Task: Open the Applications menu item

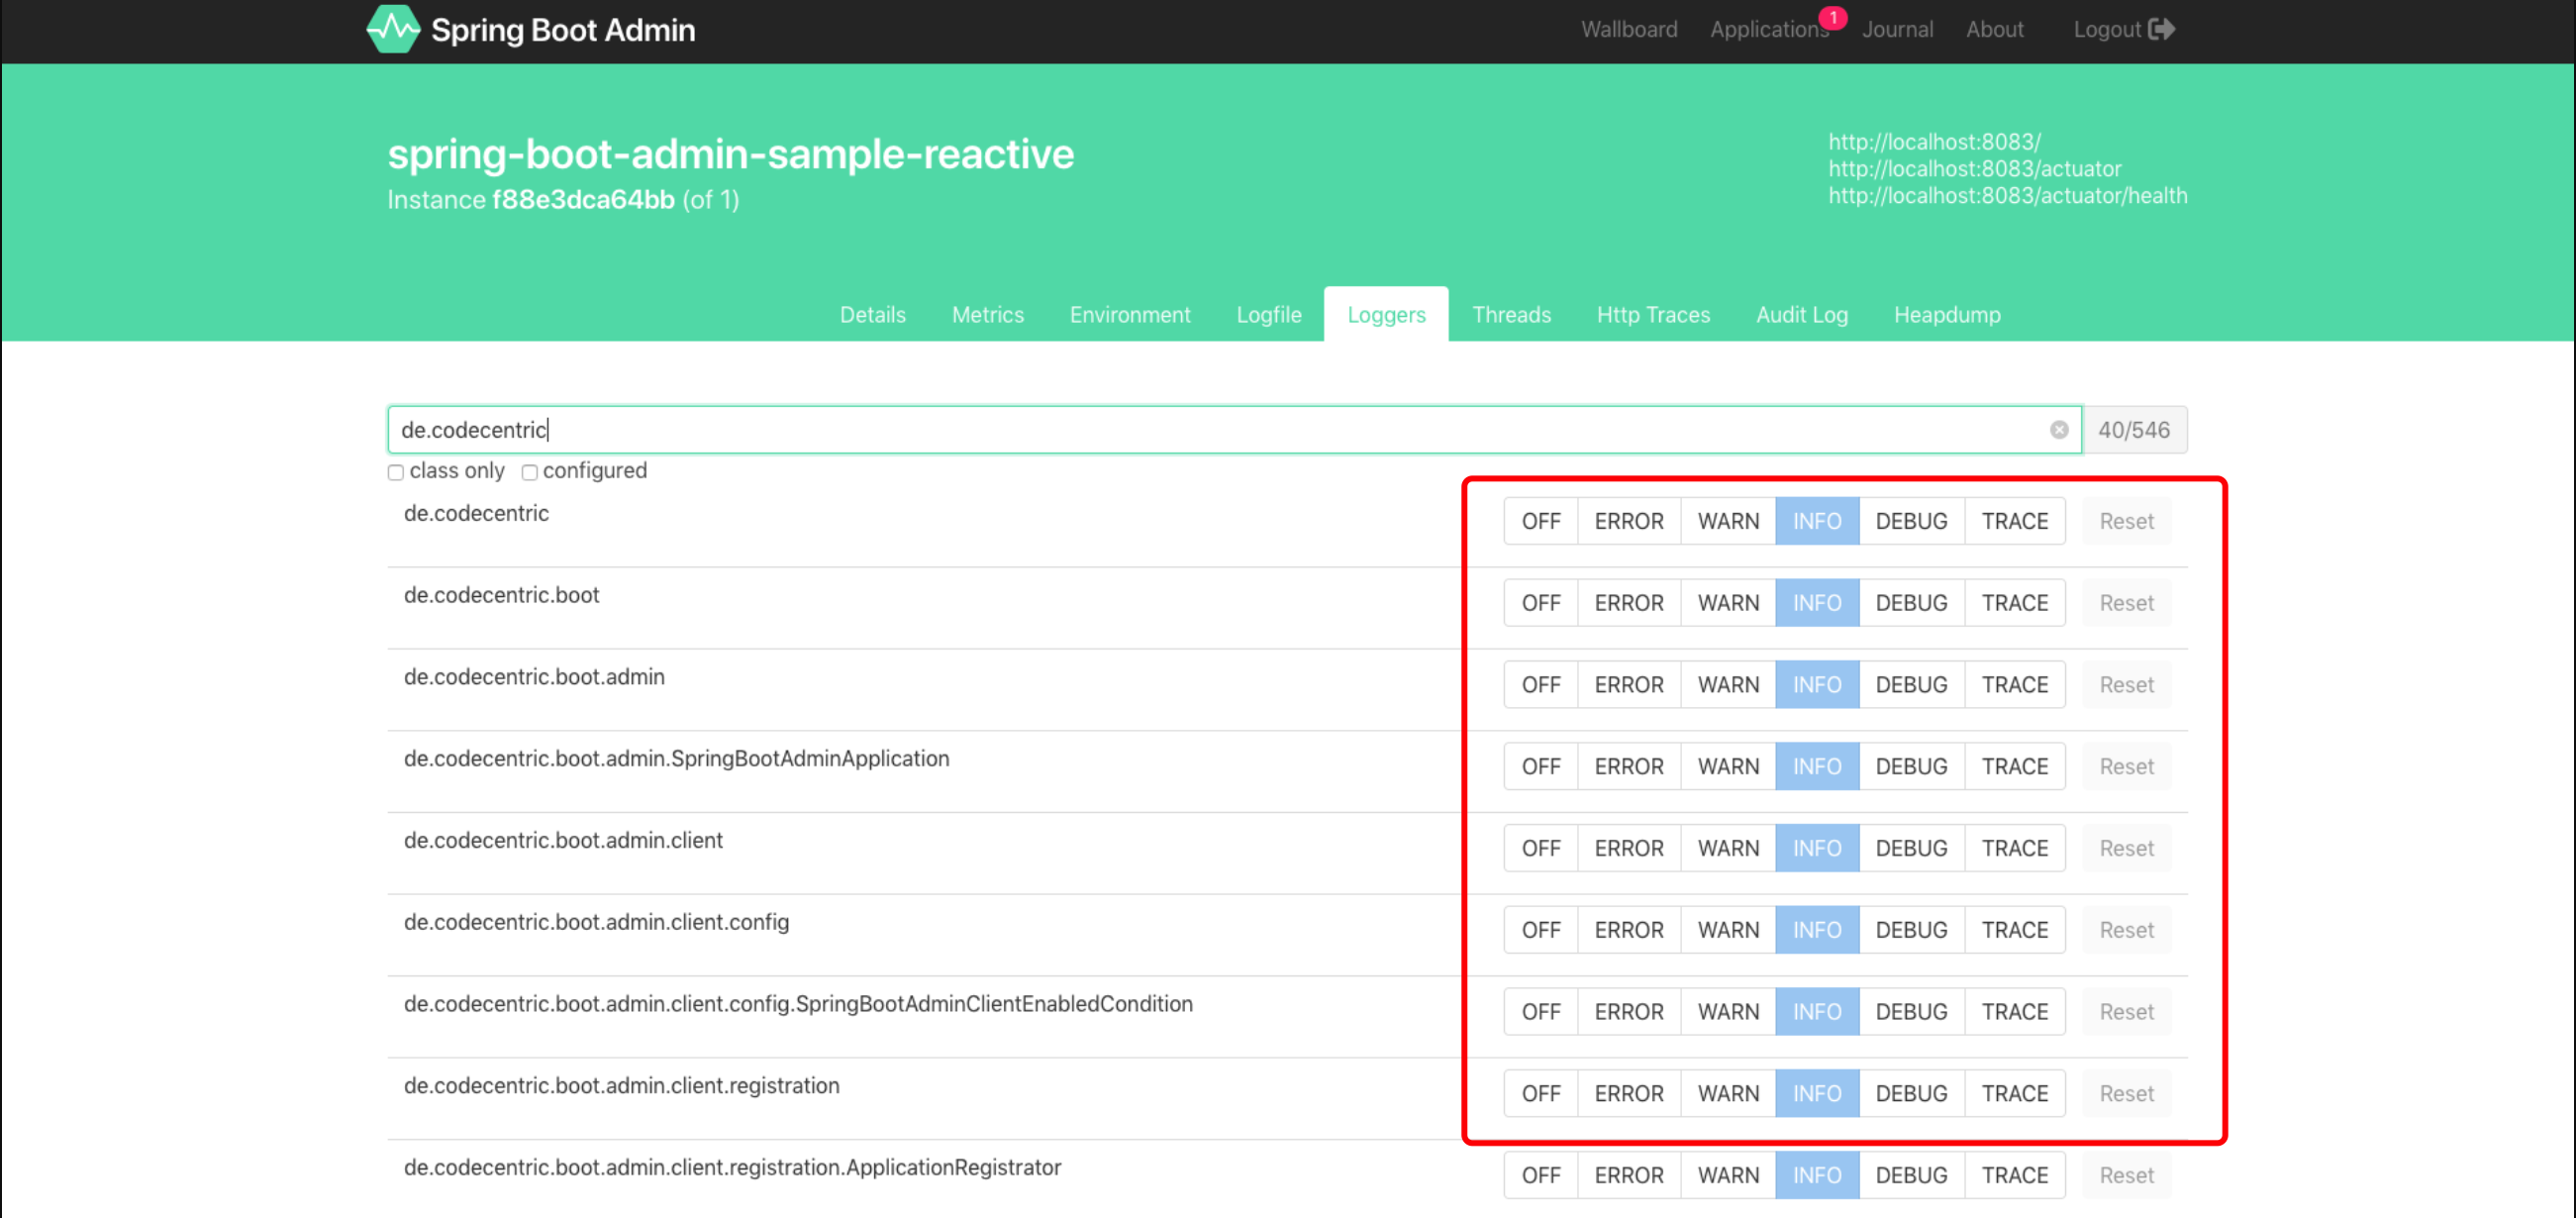Action: coord(1768,29)
